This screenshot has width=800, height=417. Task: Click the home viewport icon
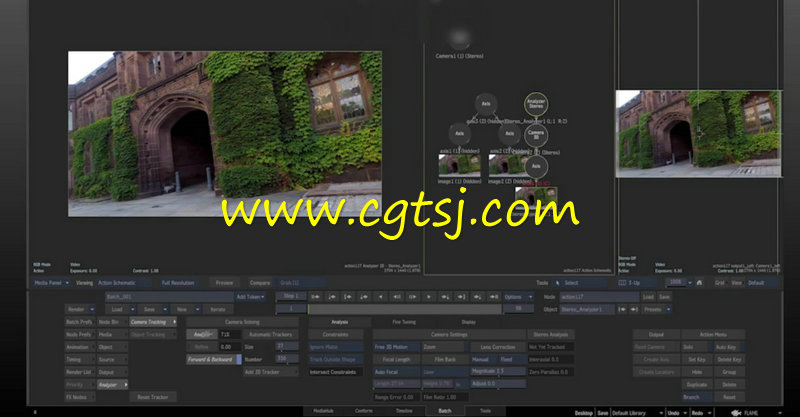pos(699,283)
